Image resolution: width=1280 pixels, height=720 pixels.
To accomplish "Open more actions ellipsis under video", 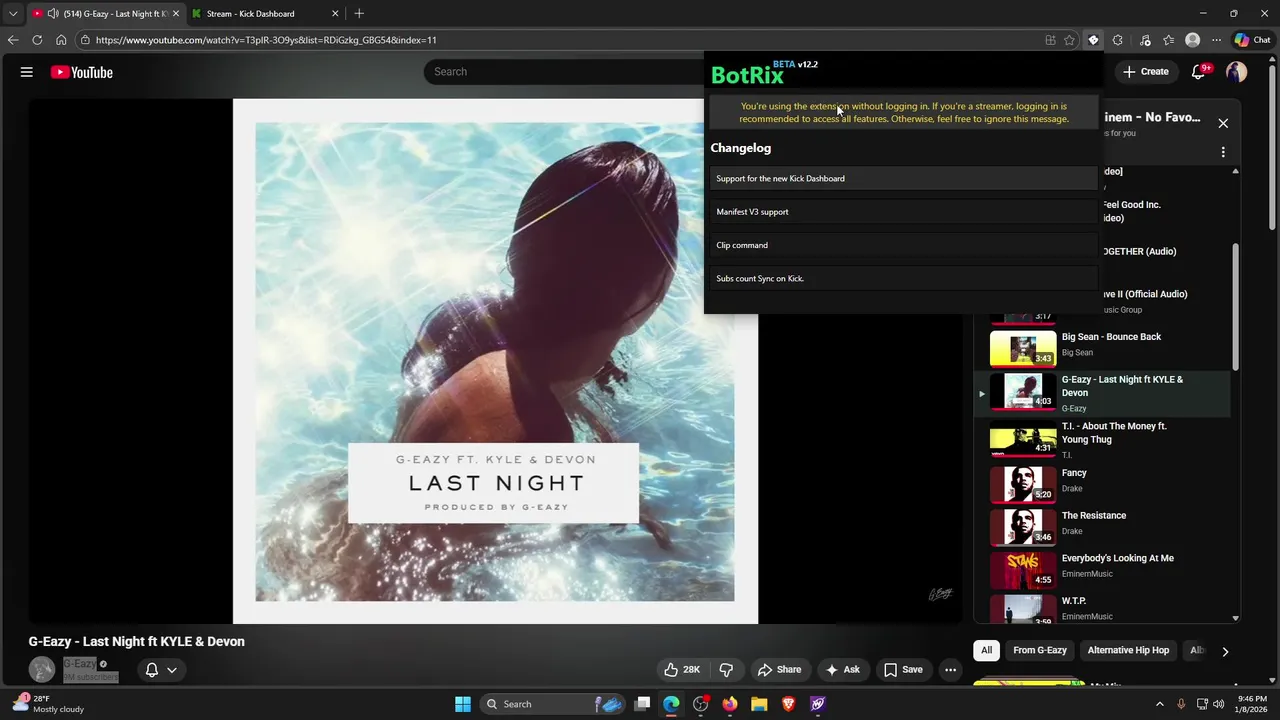I will click(x=951, y=669).
